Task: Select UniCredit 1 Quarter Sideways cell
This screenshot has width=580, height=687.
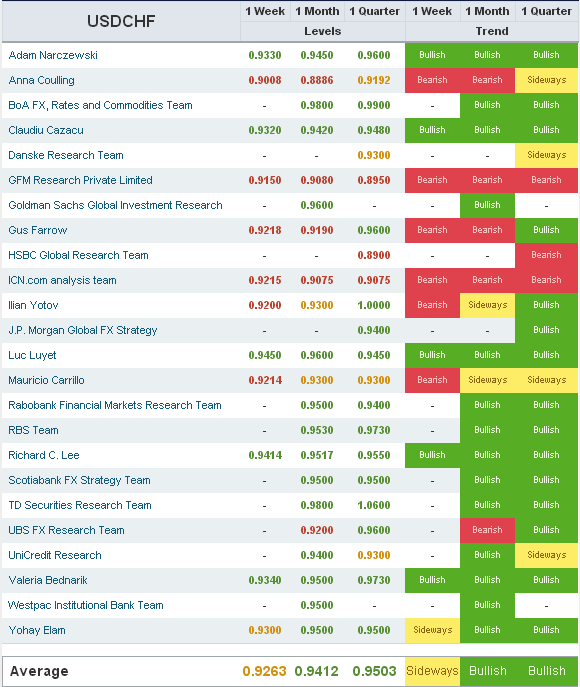Action: tap(546, 555)
